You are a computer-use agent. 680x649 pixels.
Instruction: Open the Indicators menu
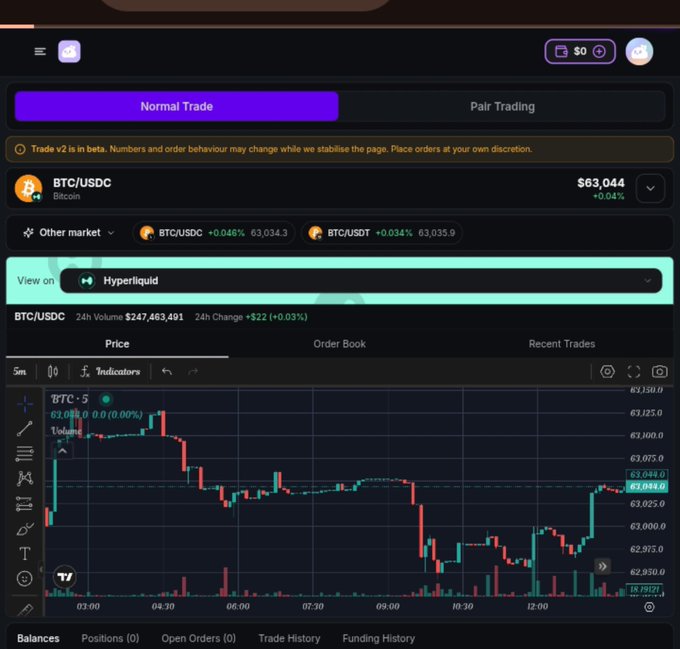(x=111, y=372)
